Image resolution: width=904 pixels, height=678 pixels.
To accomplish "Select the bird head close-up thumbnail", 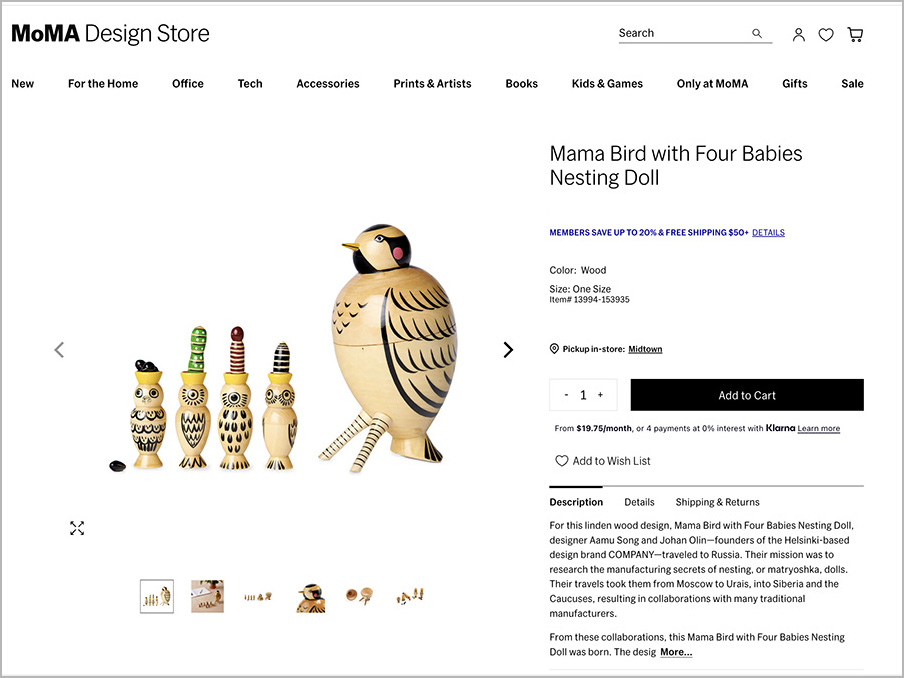I will coord(311,597).
